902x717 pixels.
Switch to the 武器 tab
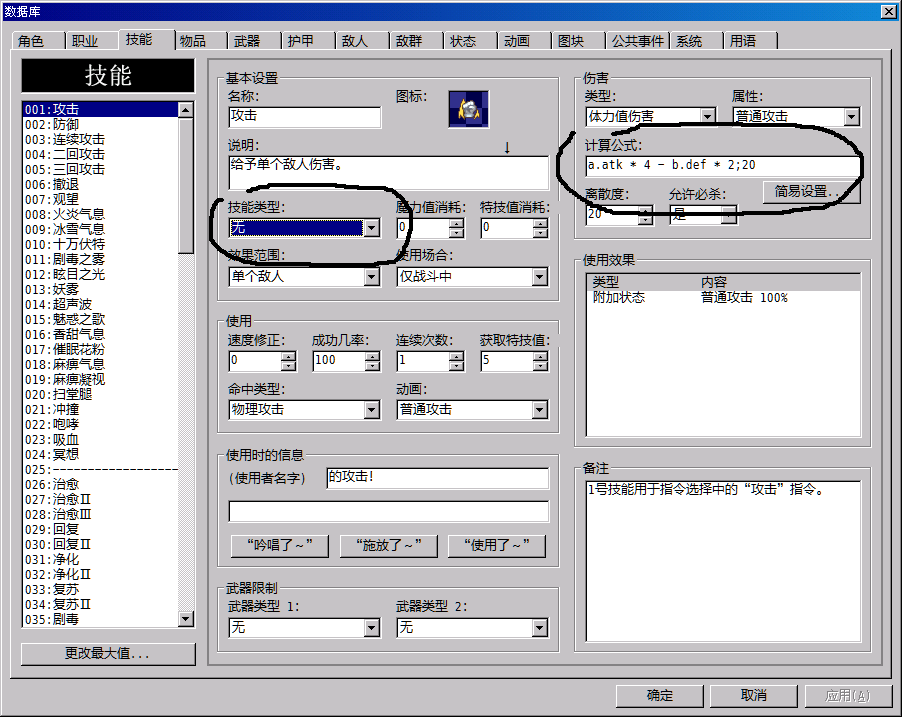coord(254,41)
